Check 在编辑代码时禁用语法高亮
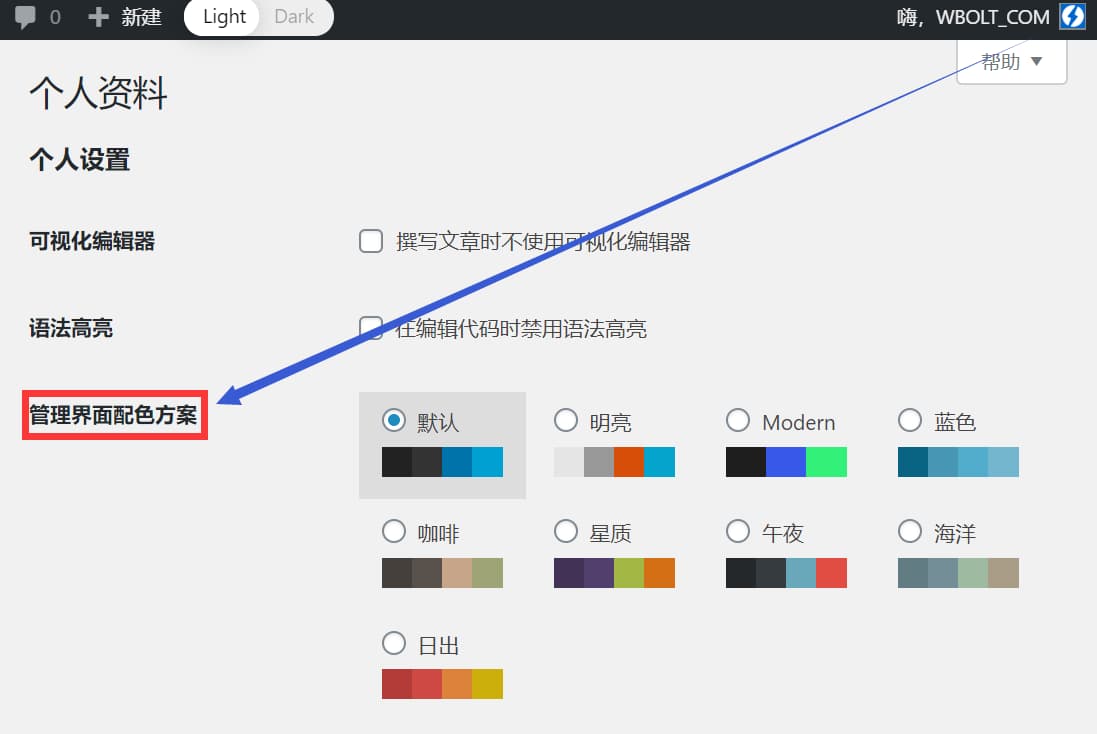 point(370,327)
